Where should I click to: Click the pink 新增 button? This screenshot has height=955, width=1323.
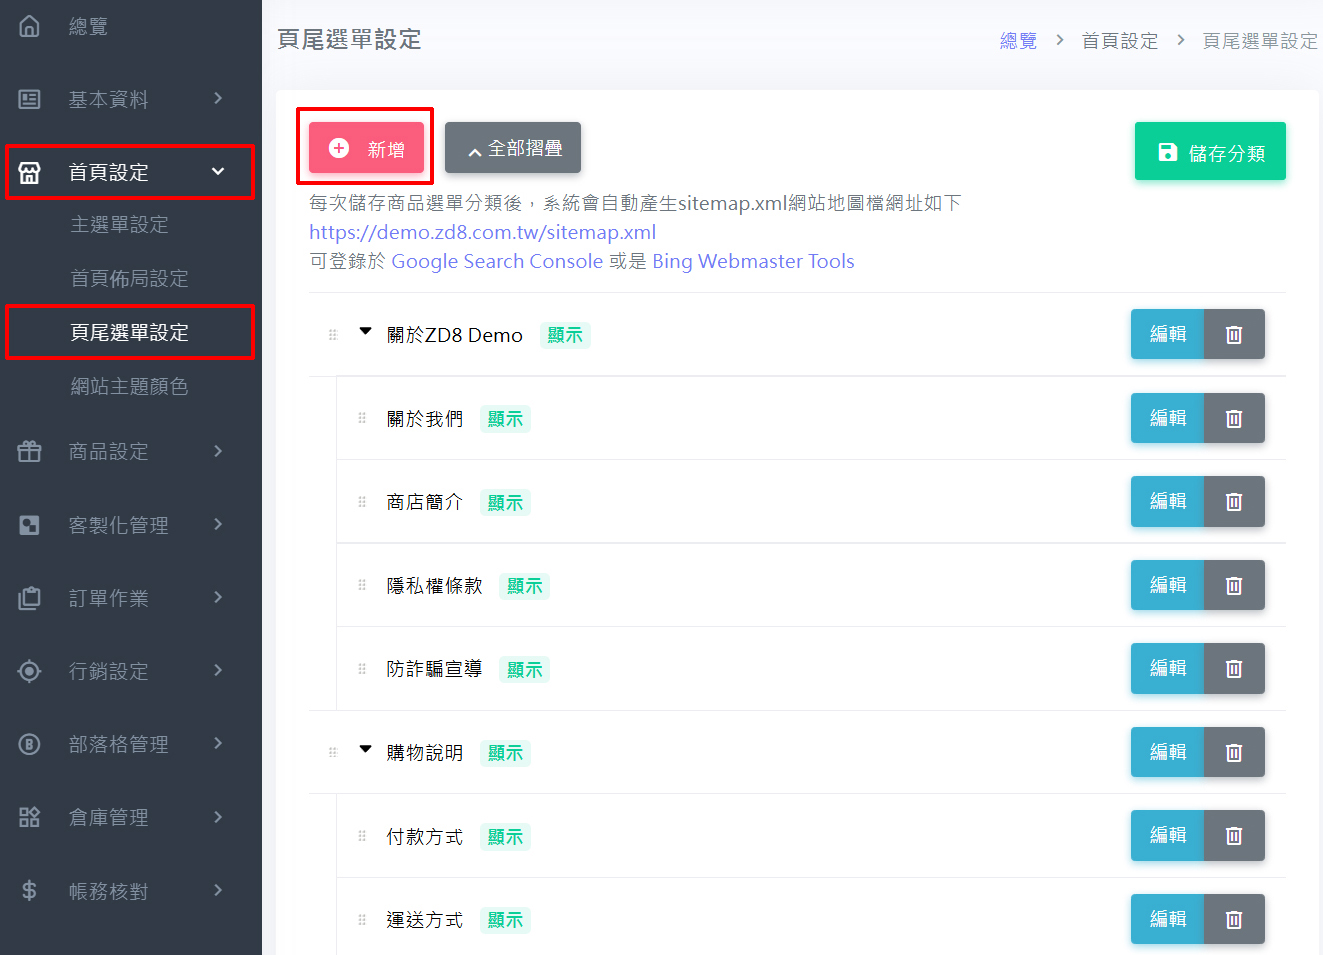tap(366, 148)
